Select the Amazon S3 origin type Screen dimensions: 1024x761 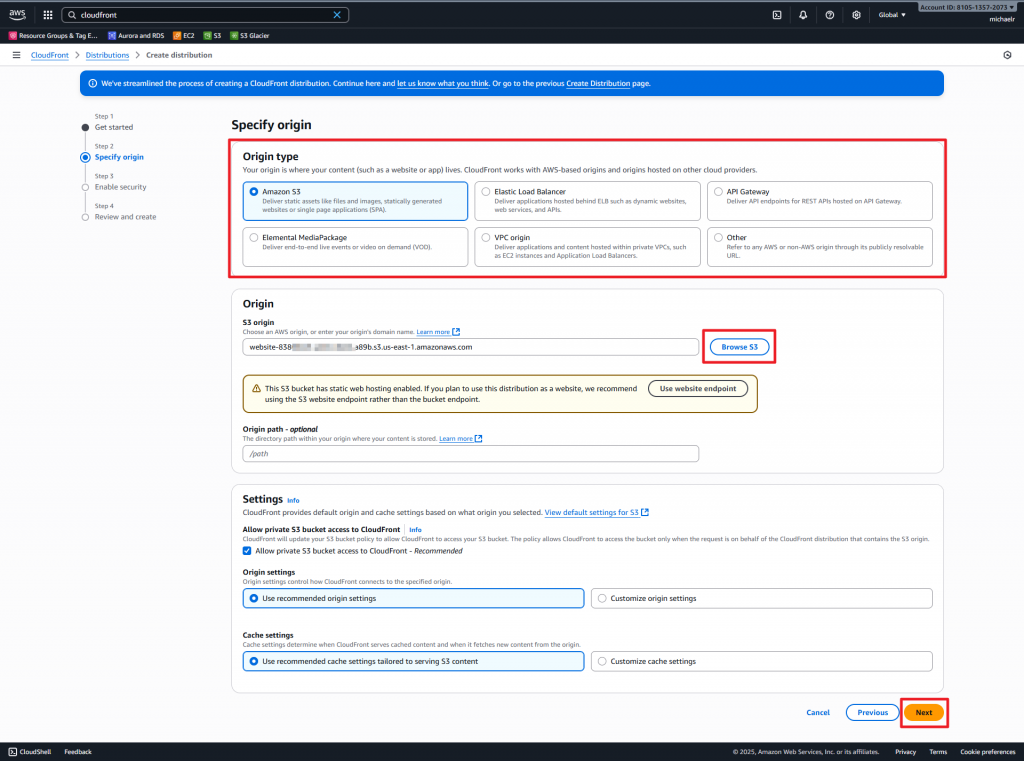355,201
